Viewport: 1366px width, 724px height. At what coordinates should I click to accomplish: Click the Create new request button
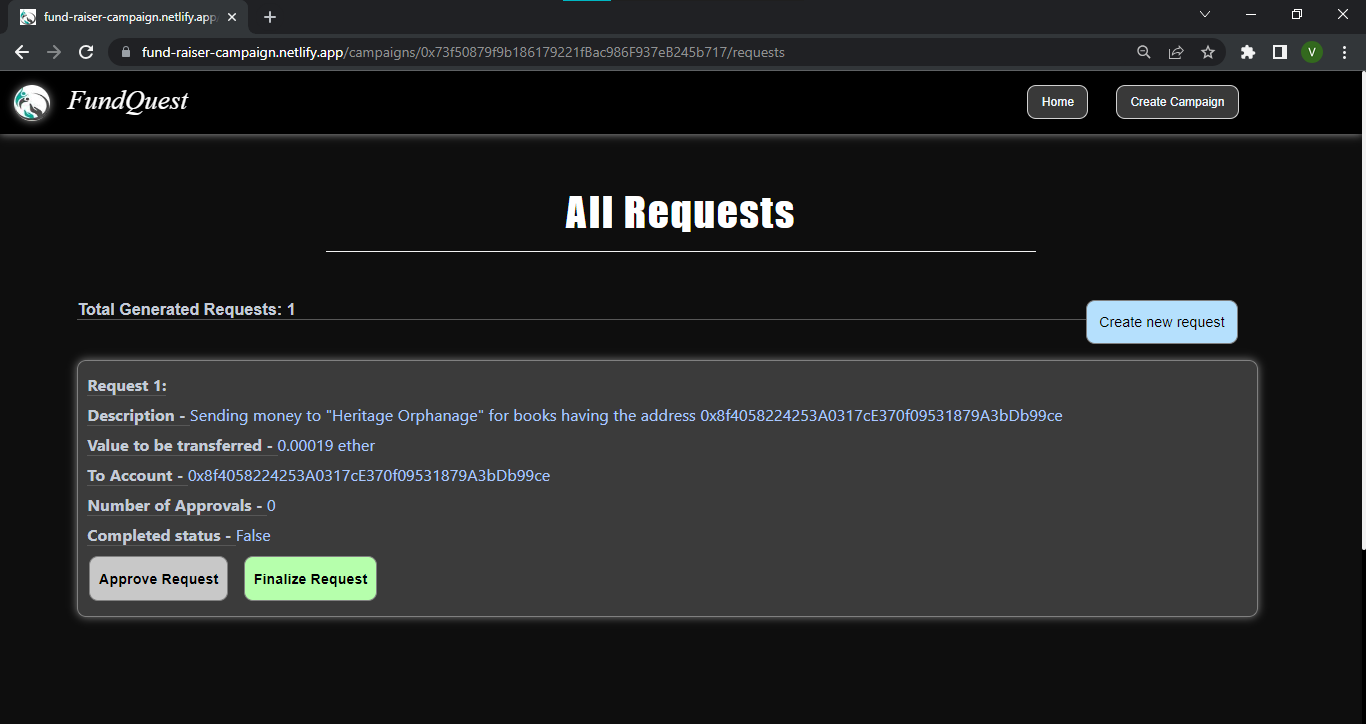tap(1161, 322)
